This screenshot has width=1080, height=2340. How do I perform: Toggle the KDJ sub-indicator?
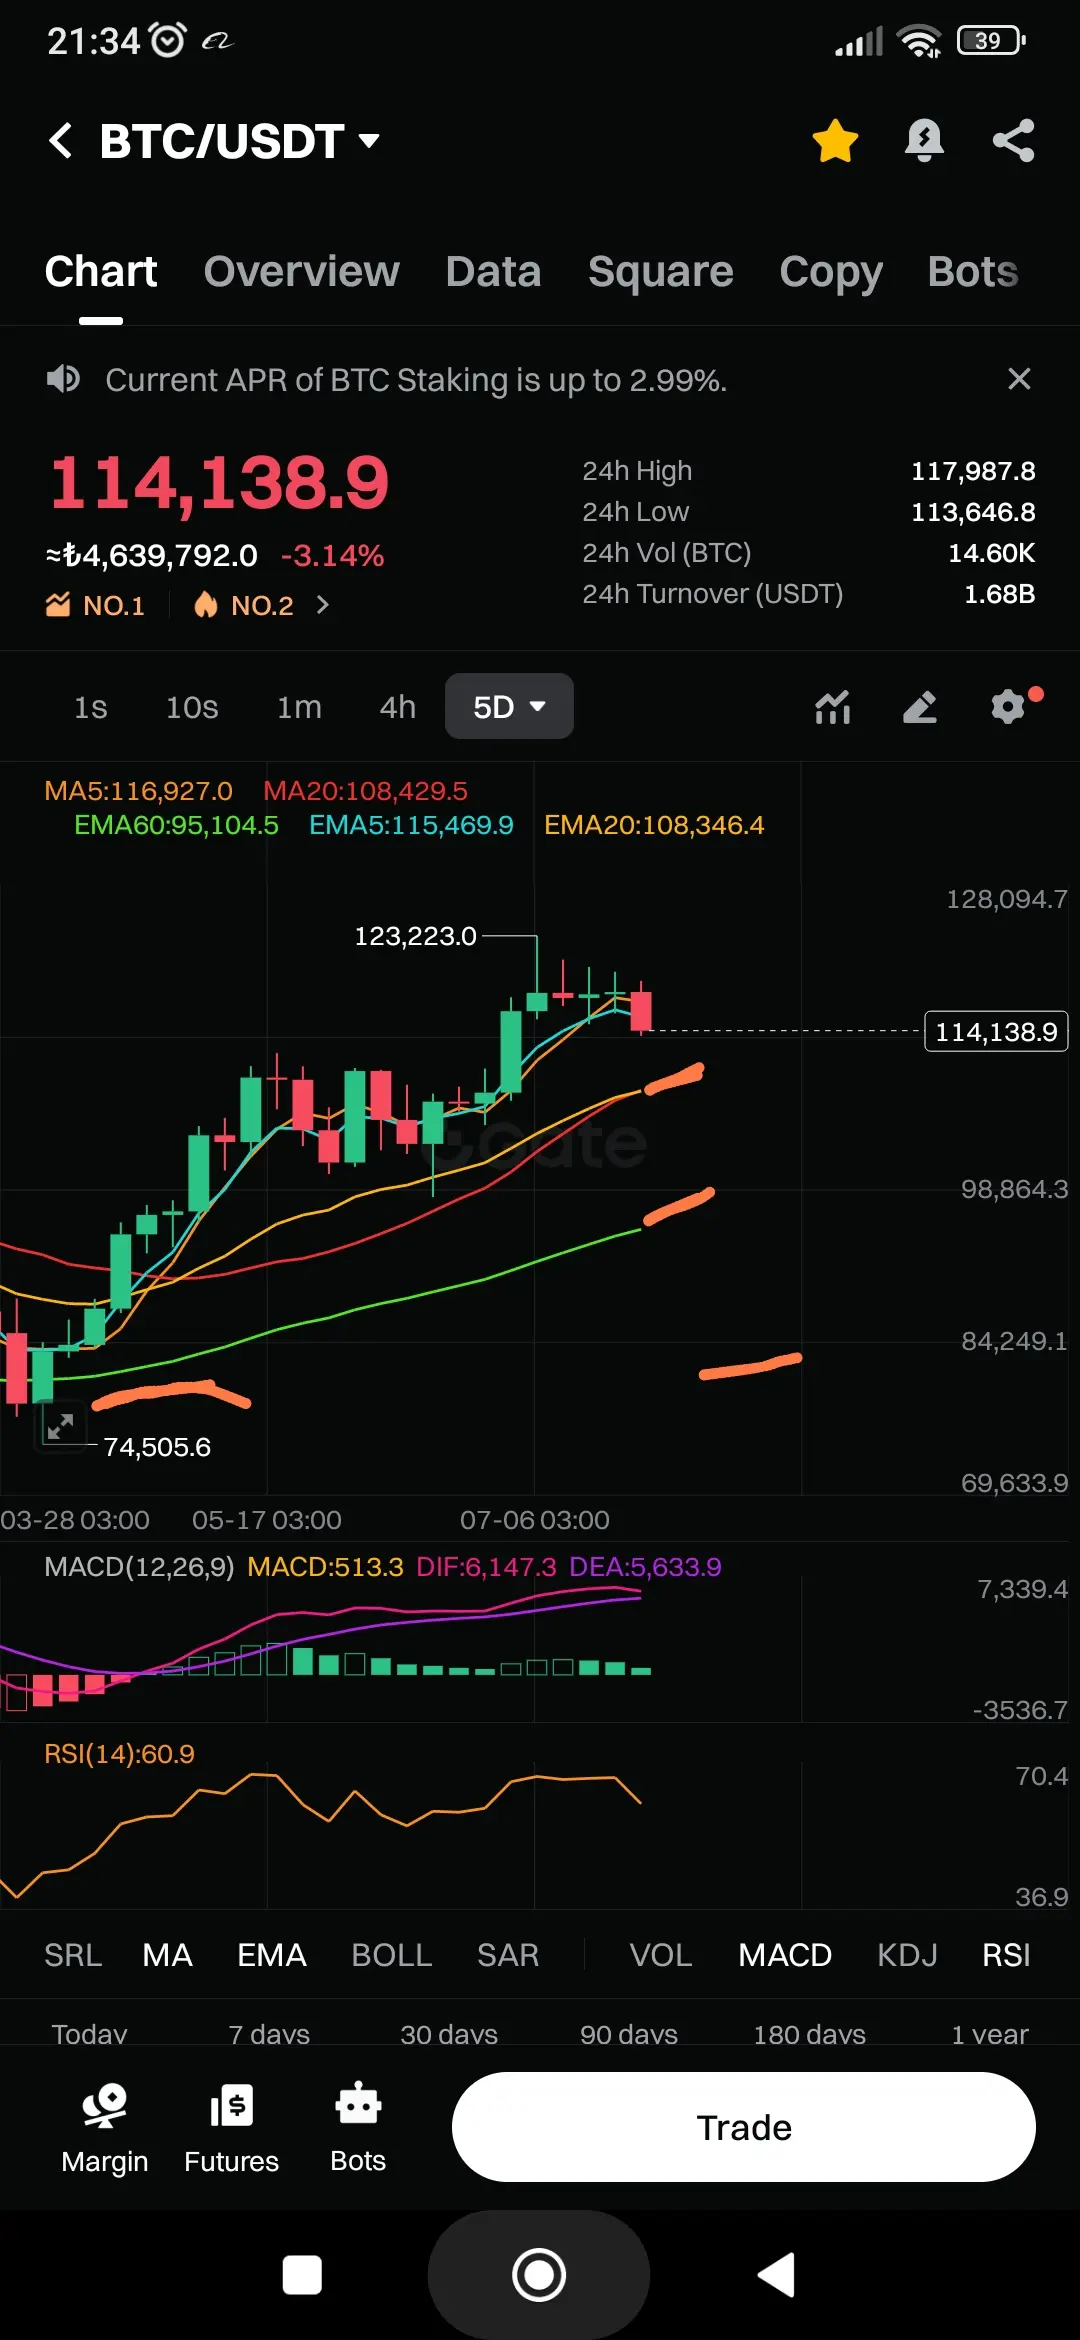[x=907, y=1955]
